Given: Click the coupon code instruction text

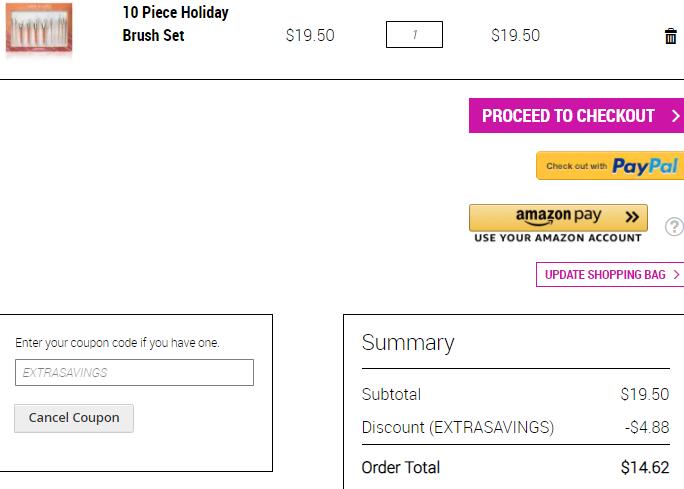Looking at the screenshot, I should point(117,343).
